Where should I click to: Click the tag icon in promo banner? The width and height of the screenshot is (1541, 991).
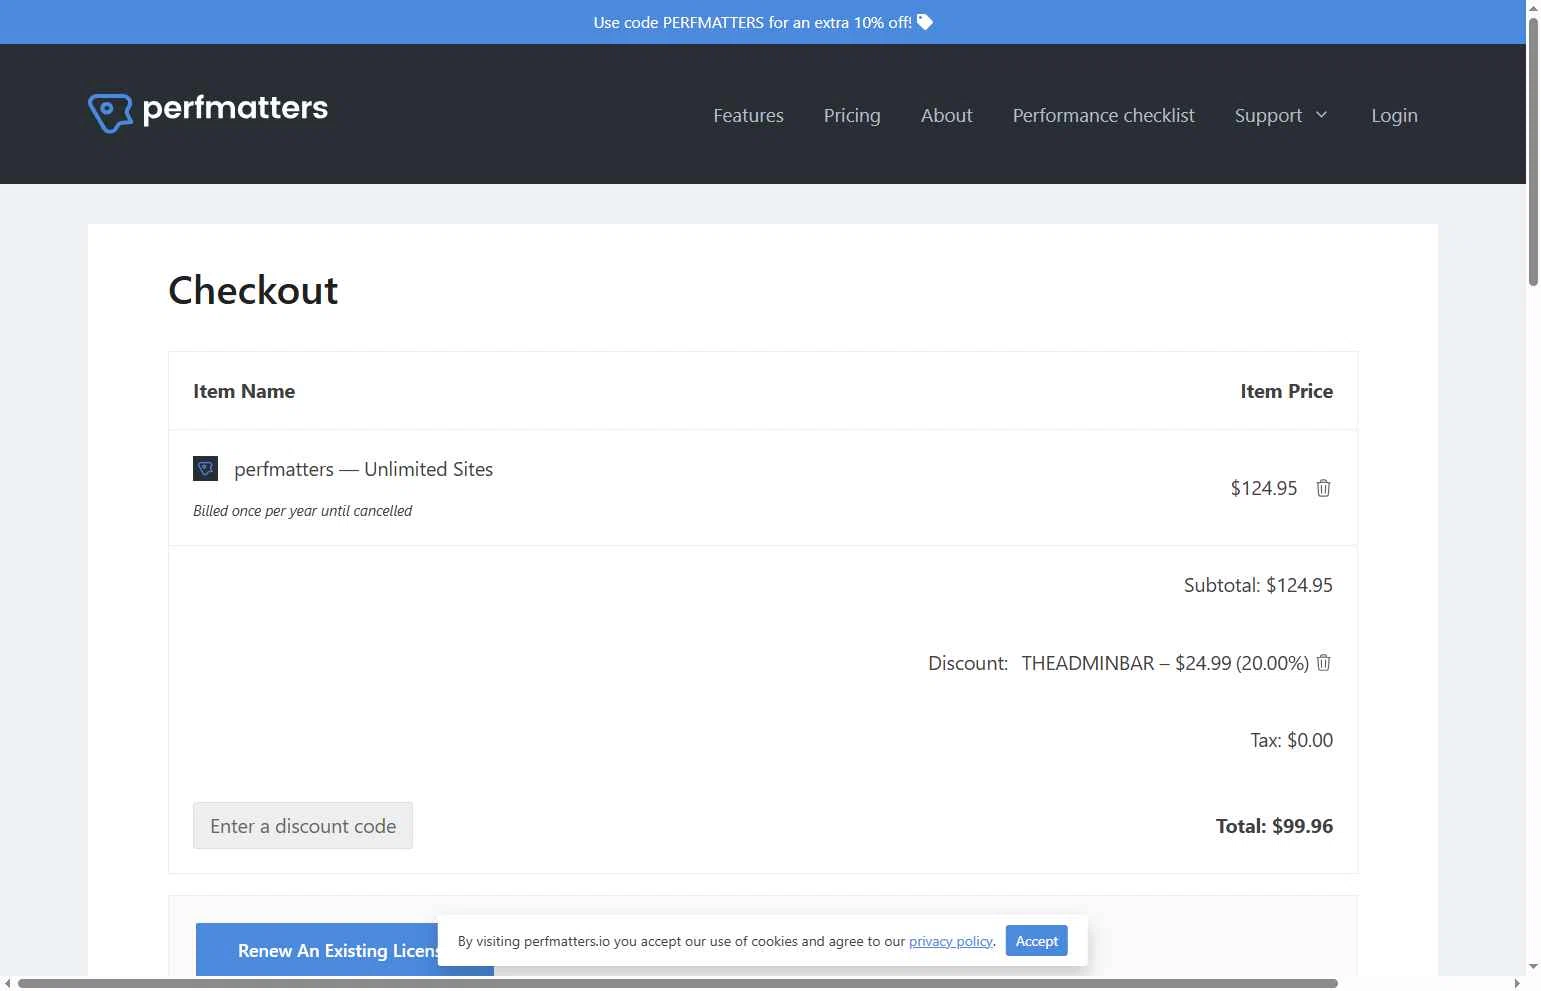click(x=925, y=22)
